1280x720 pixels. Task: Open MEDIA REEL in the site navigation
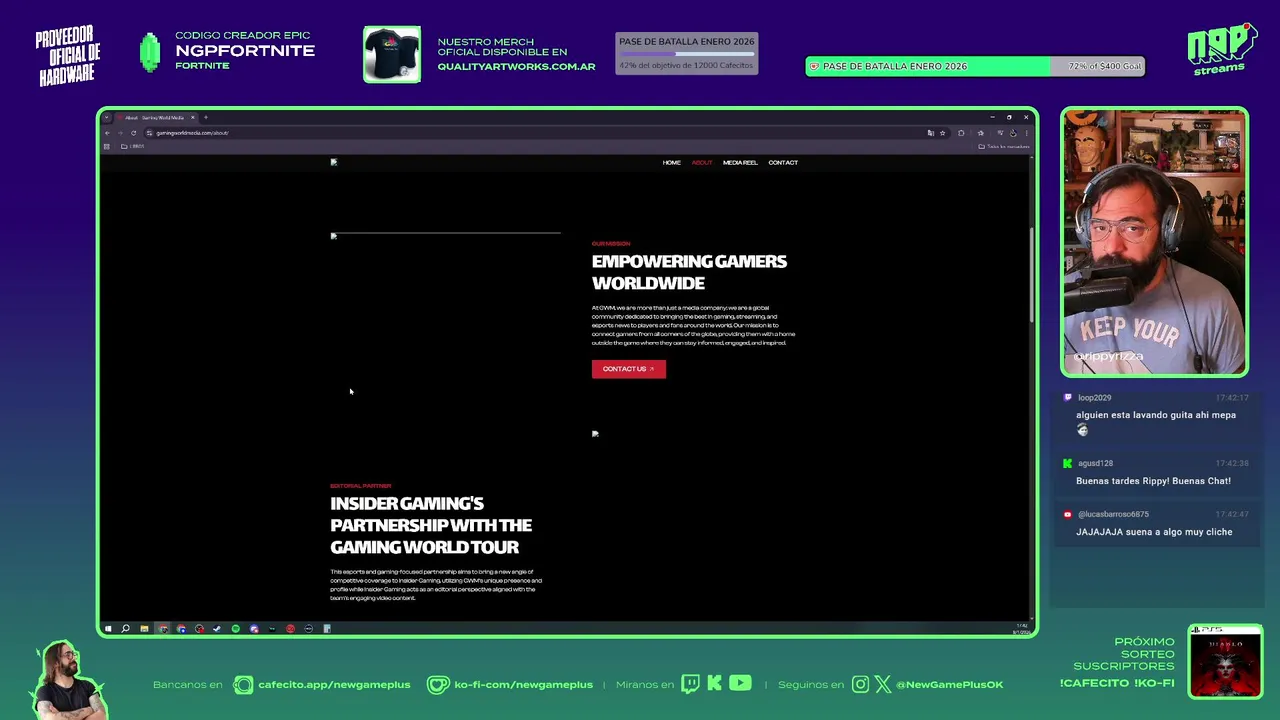pos(740,162)
